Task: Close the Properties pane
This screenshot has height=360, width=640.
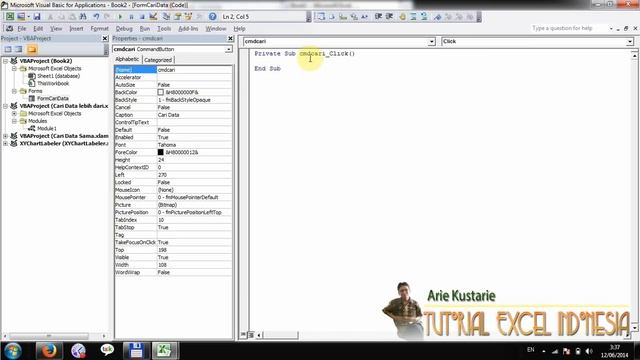Action: (x=230, y=38)
